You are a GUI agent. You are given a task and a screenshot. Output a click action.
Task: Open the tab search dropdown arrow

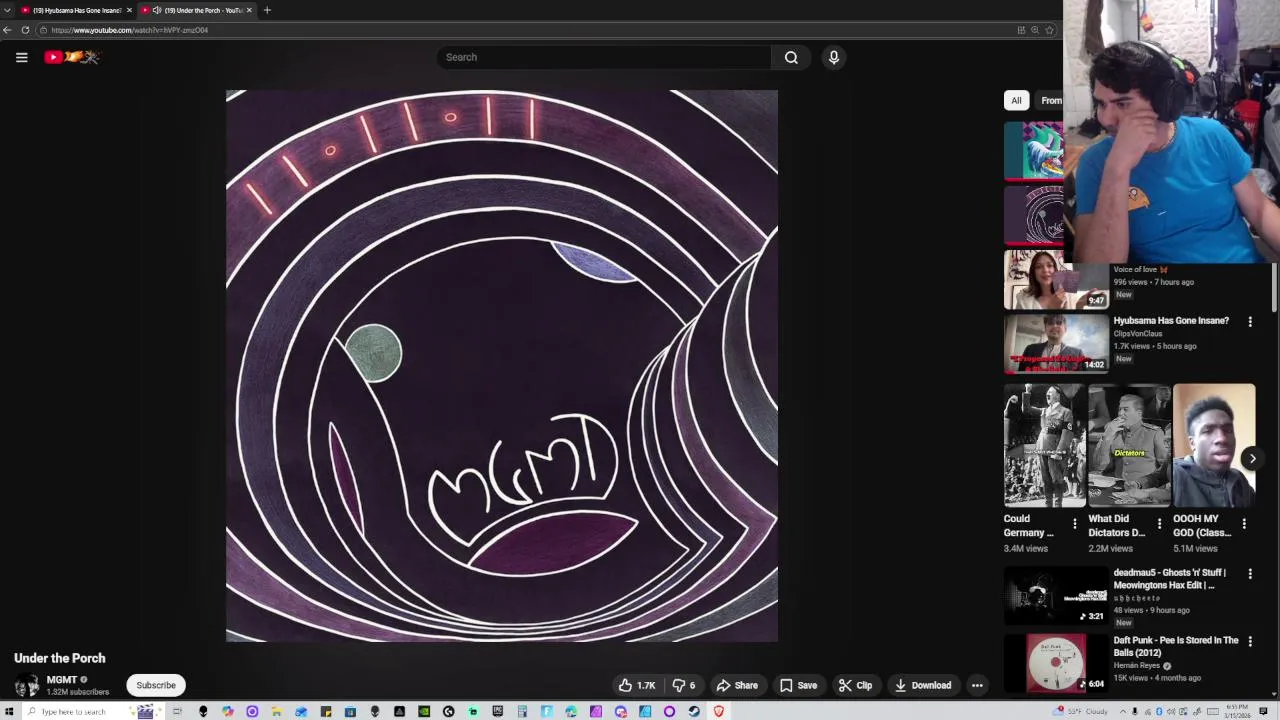(7, 10)
